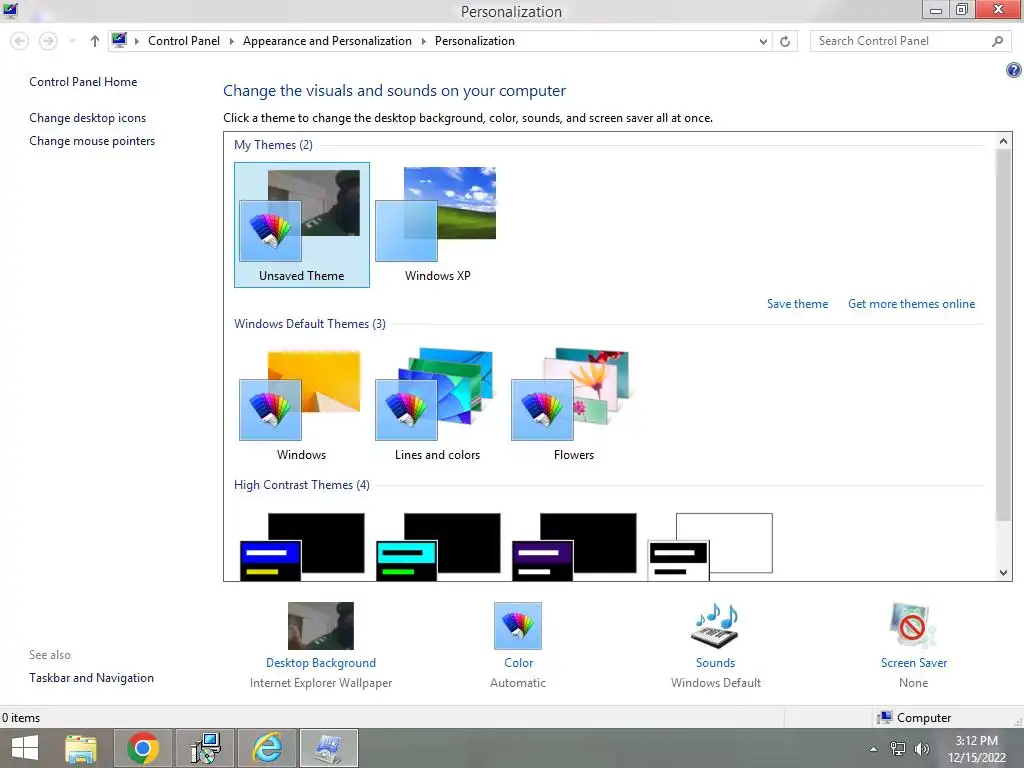Click the High Contrast Themes (4) header
1024x768 pixels.
click(x=302, y=485)
